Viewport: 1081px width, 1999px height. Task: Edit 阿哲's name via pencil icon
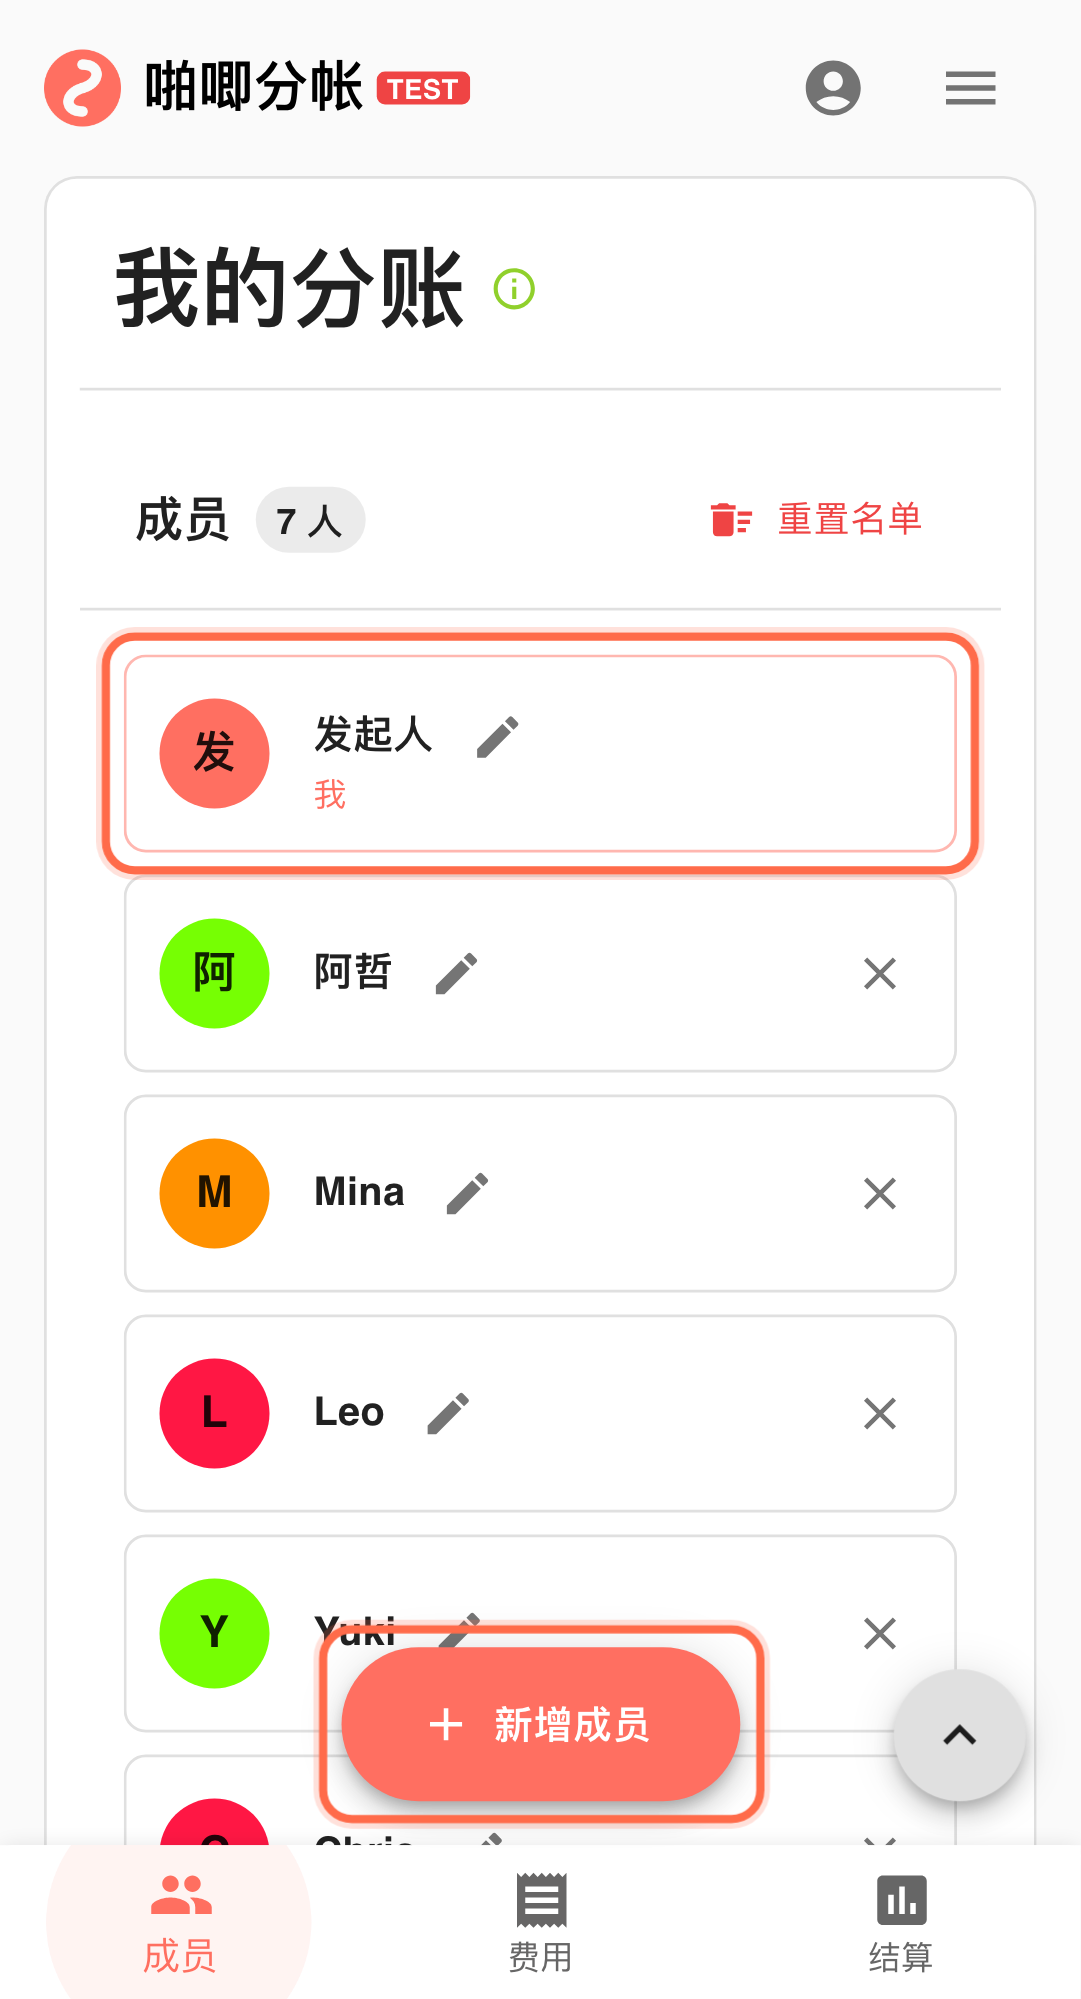(x=457, y=973)
